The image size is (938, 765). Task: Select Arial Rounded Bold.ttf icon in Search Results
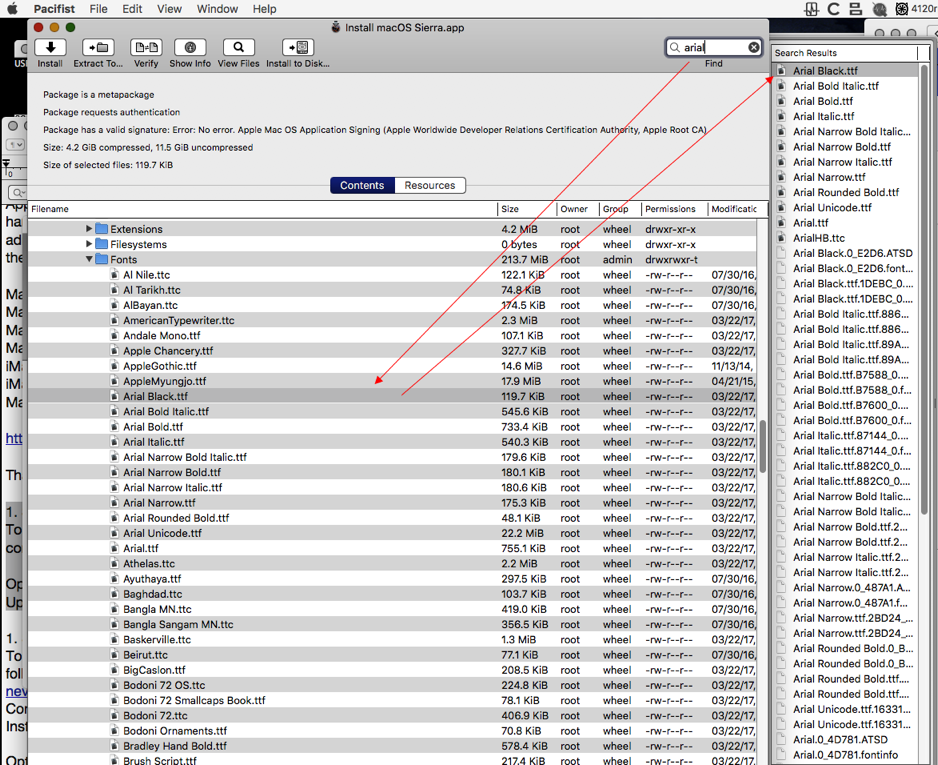[x=781, y=192]
